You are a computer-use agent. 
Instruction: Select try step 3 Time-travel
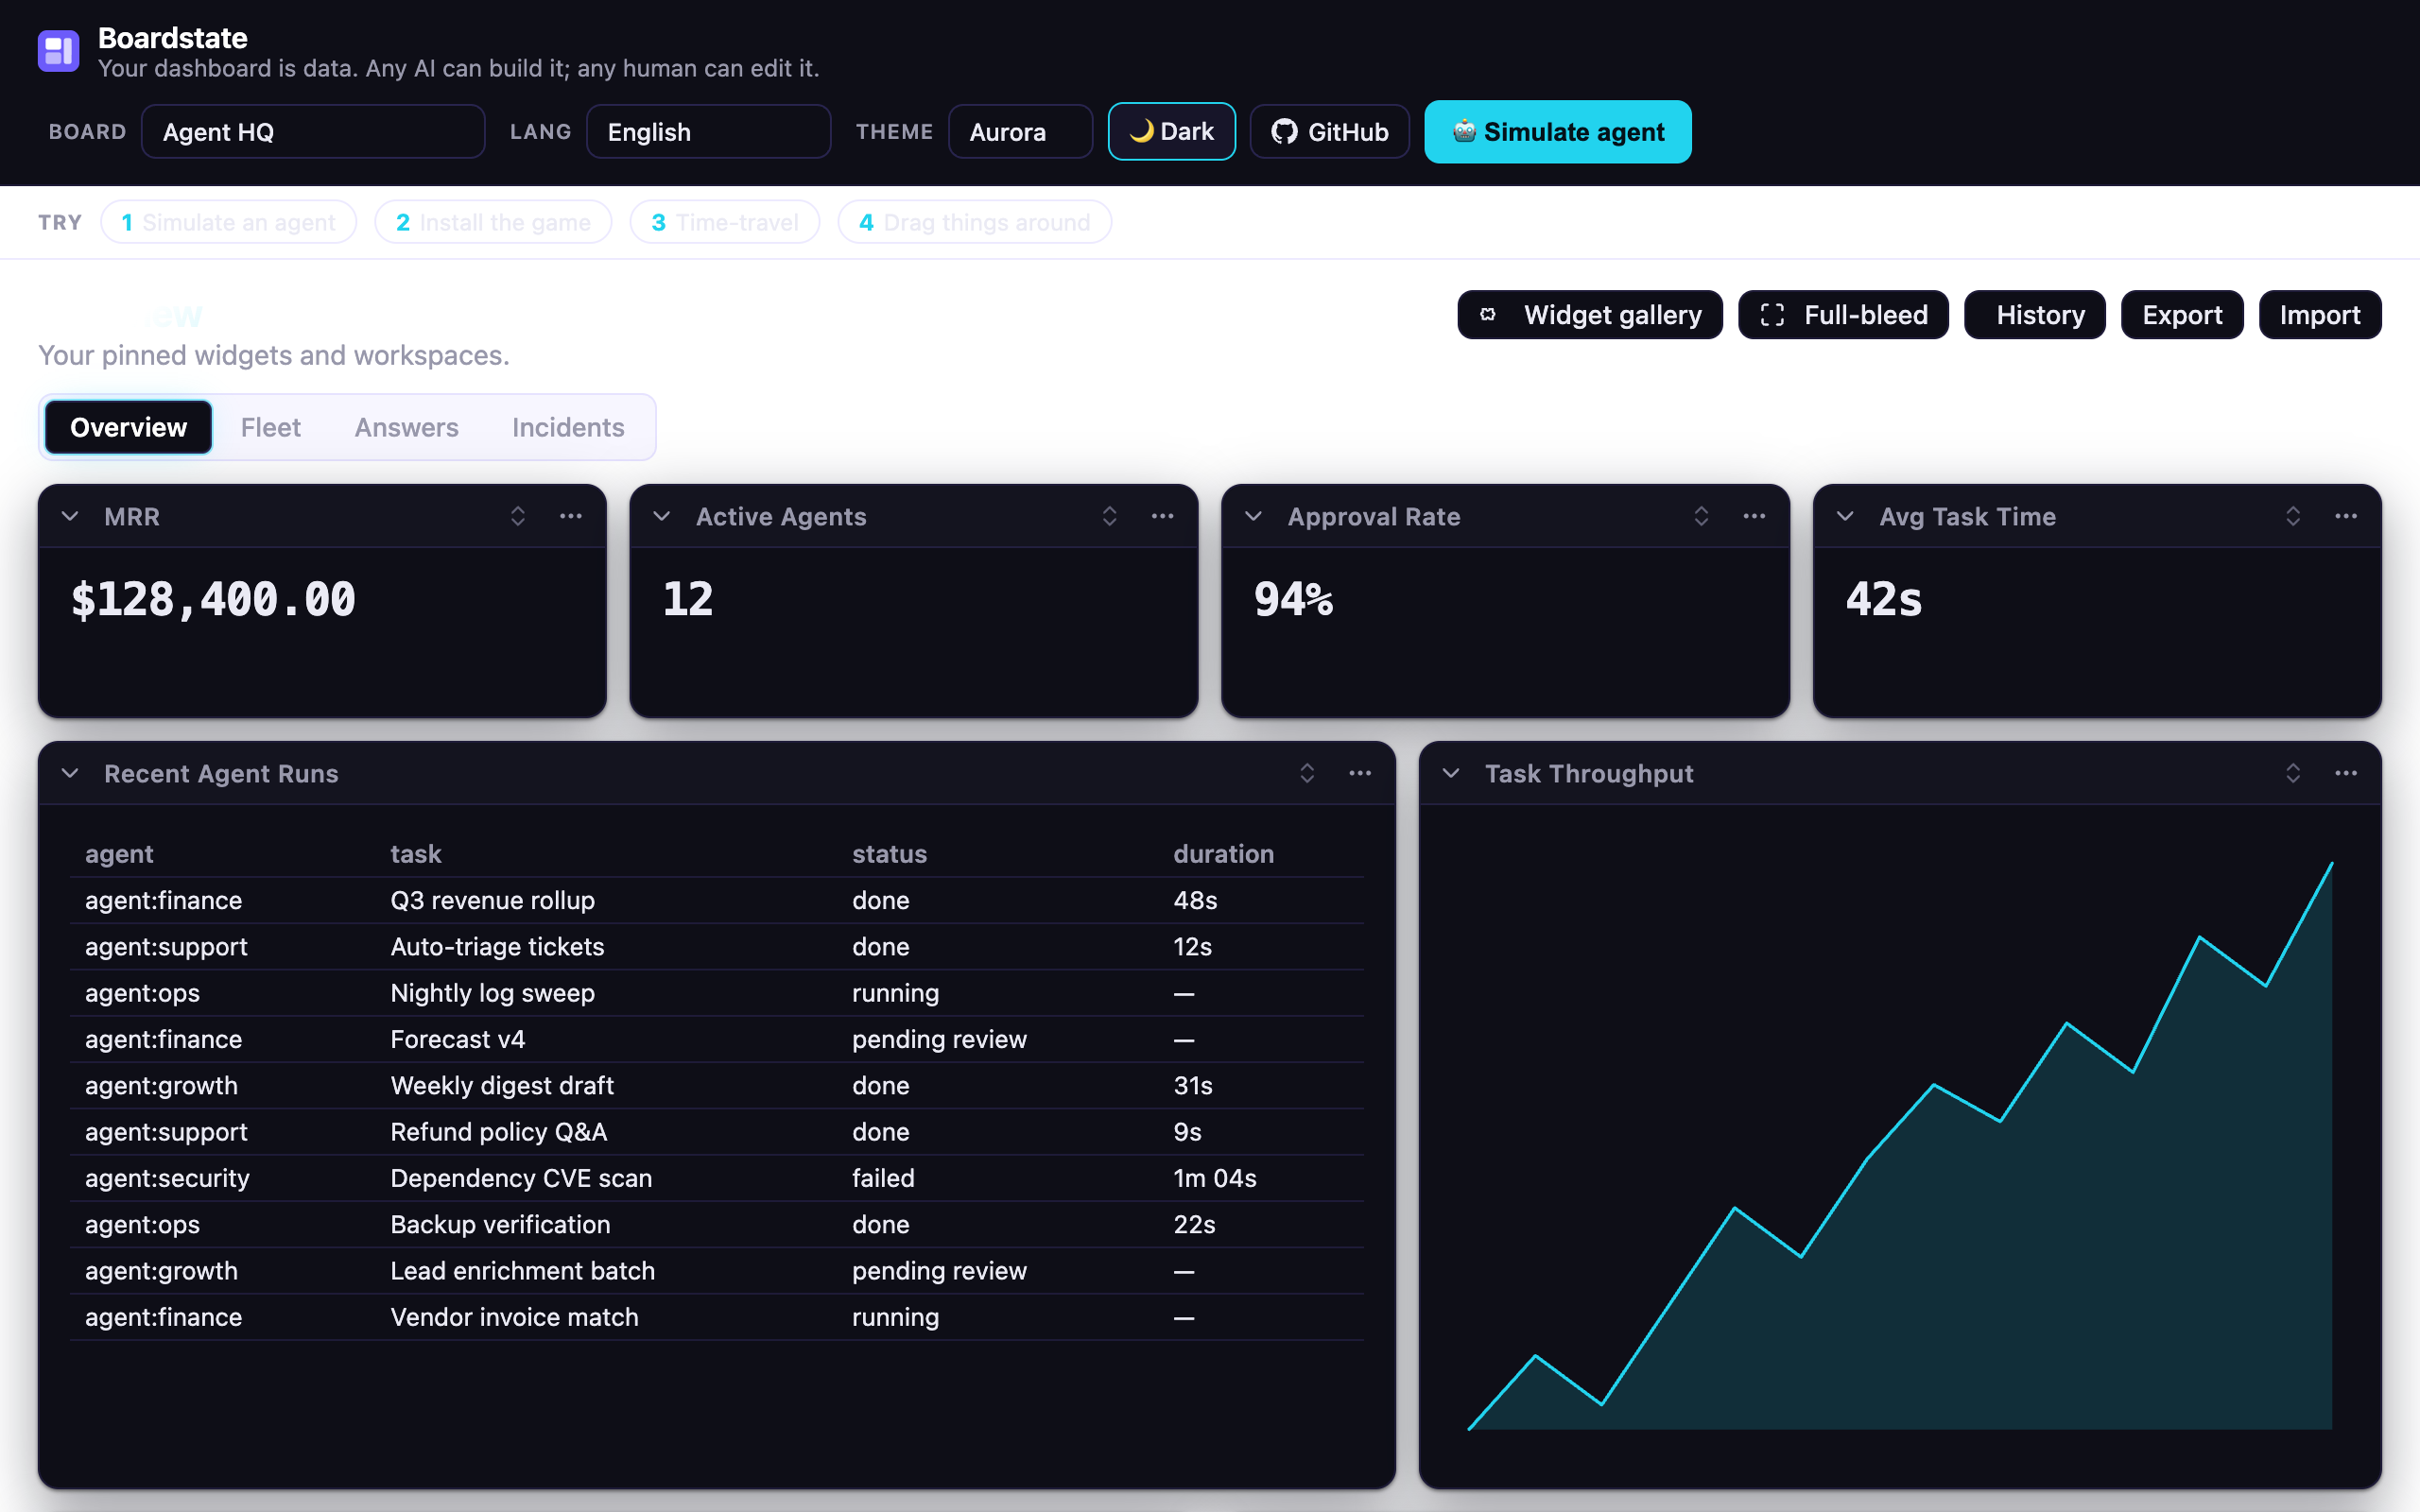click(725, 222)
